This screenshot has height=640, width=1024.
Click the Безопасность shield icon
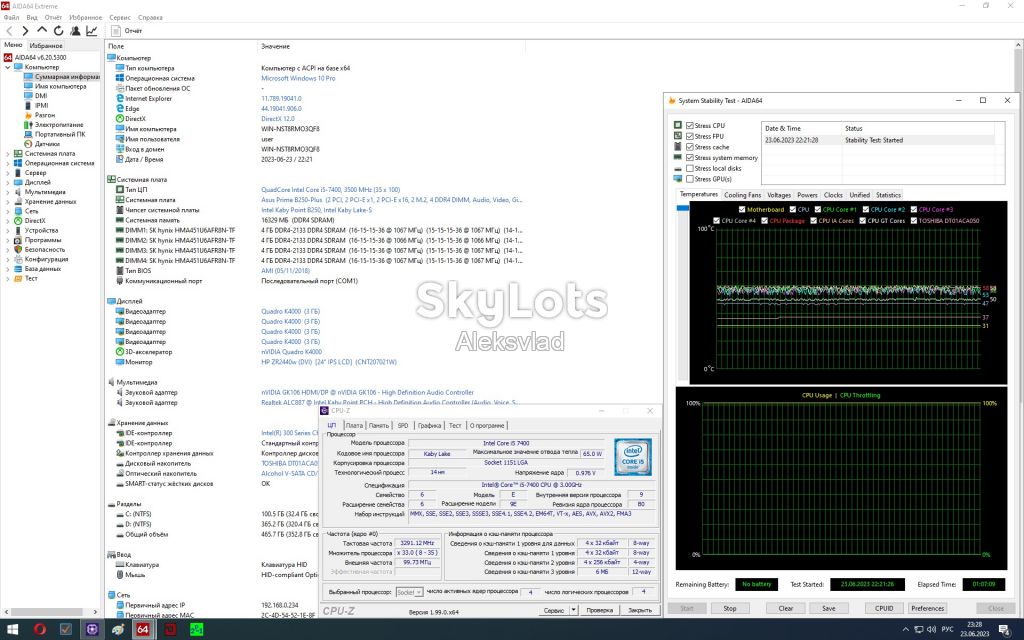coord(18,249)
